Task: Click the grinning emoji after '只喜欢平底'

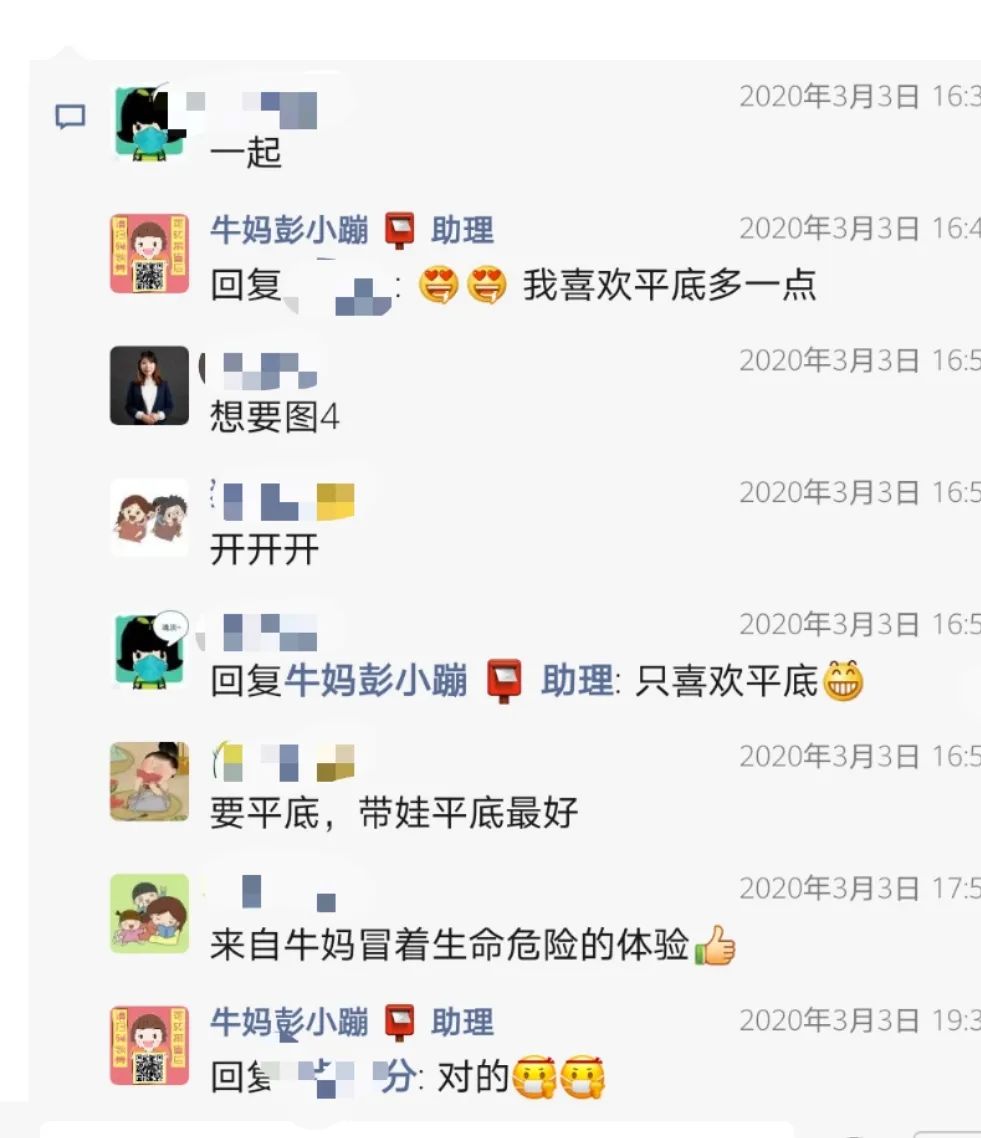Action: (842, 681)
